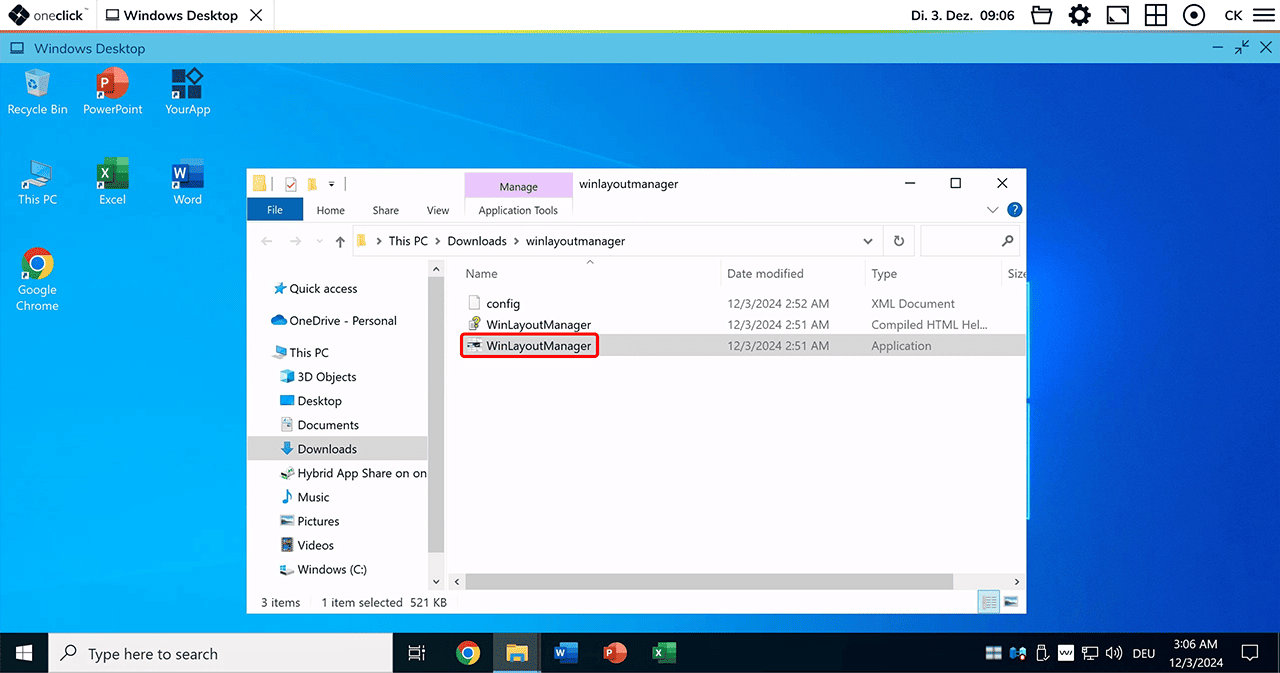
Task: Open the View ribbon tab
Action: (x=438, y=210)
